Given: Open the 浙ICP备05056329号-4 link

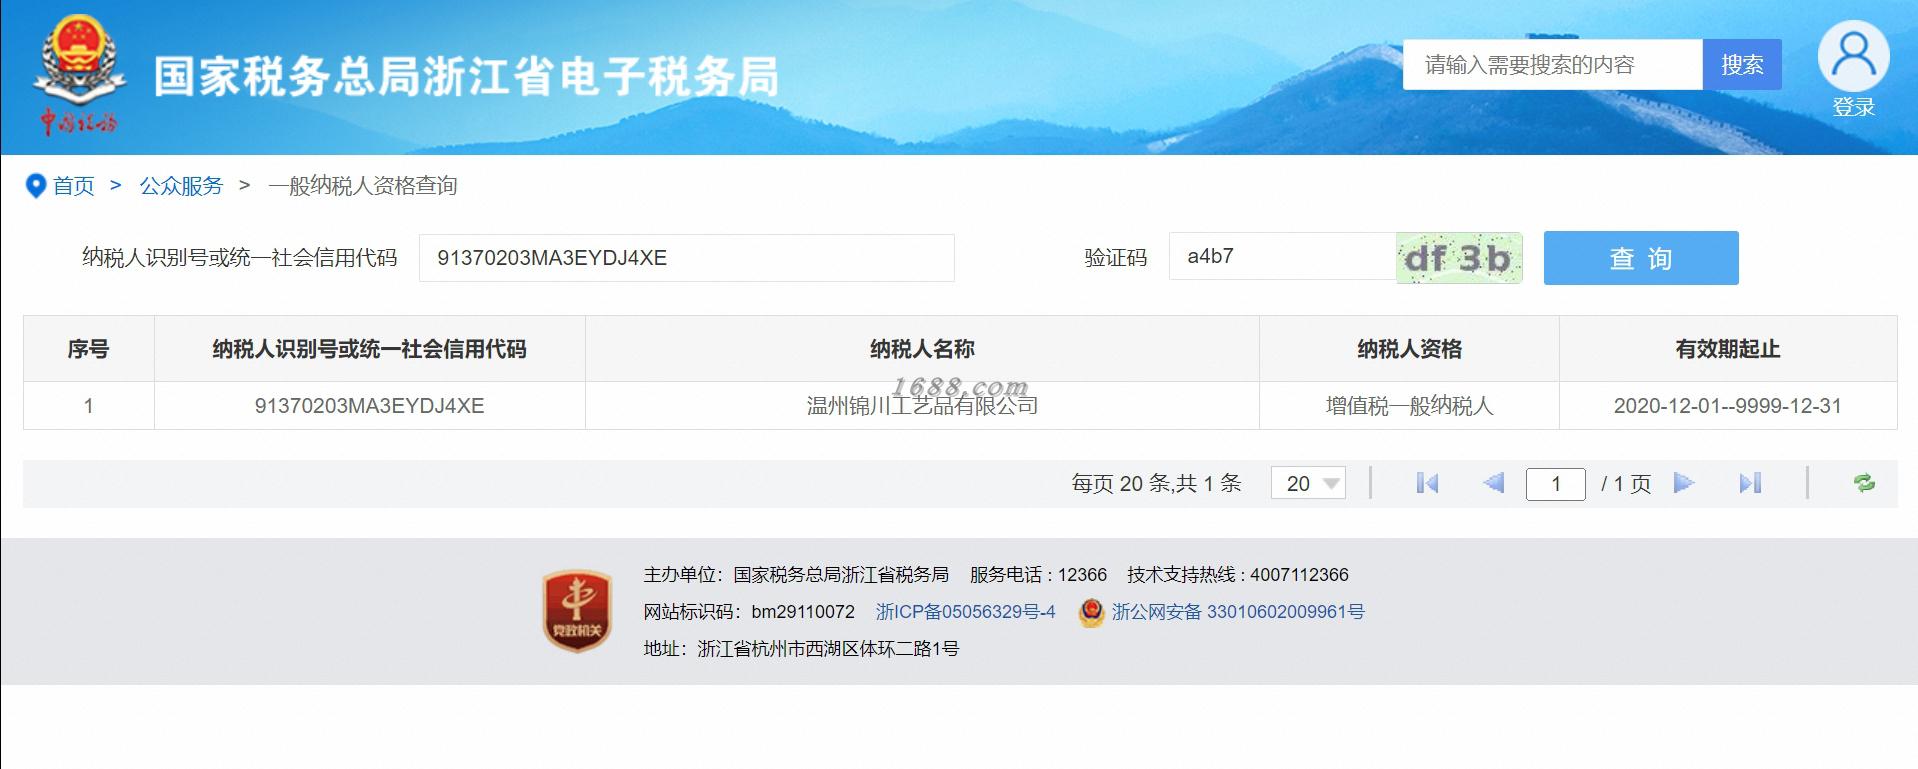Looking at the screenshot, I should [x=966, y=612].
